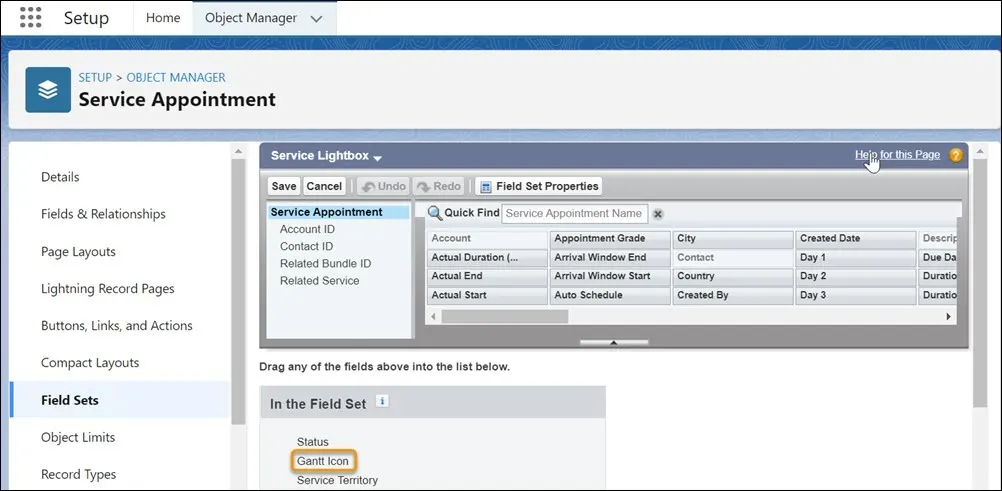Select Service Territory in the field set list

(x=337, y=480)
